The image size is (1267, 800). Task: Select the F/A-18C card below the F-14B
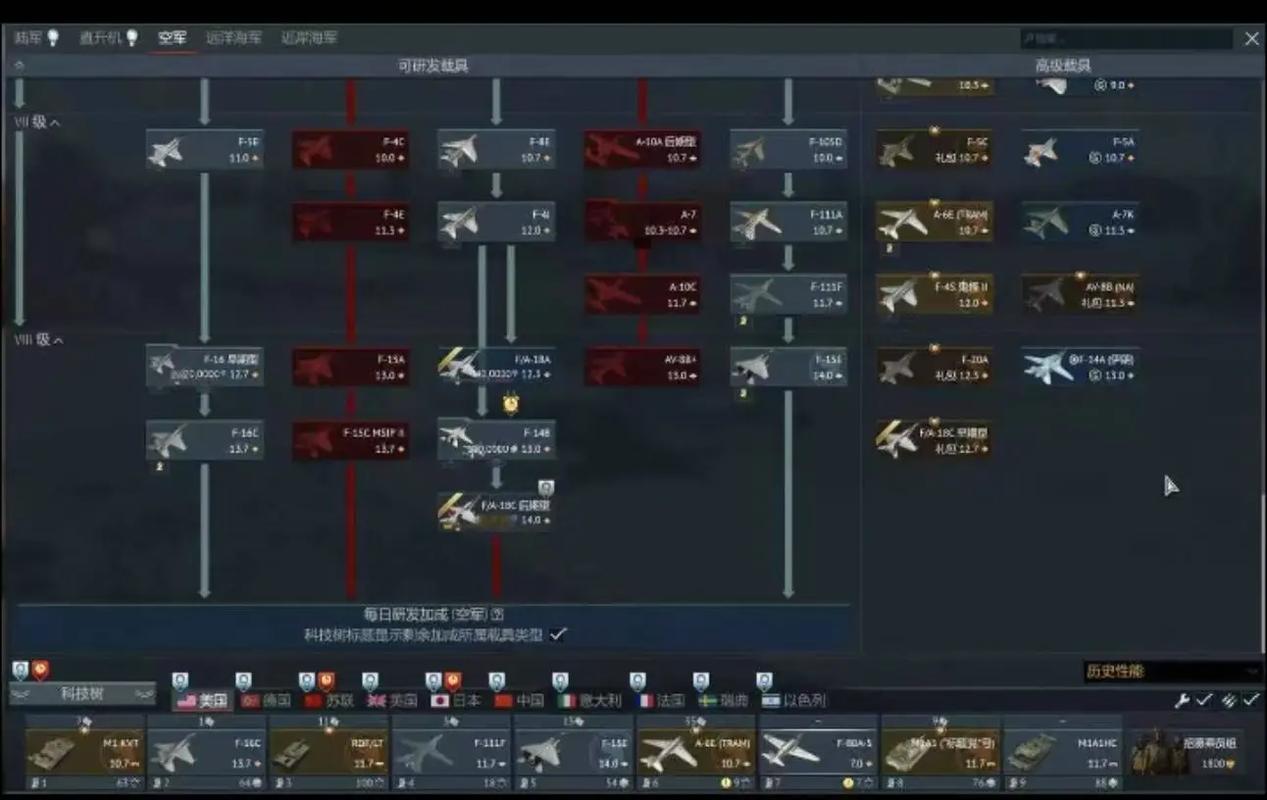point(496,511)
